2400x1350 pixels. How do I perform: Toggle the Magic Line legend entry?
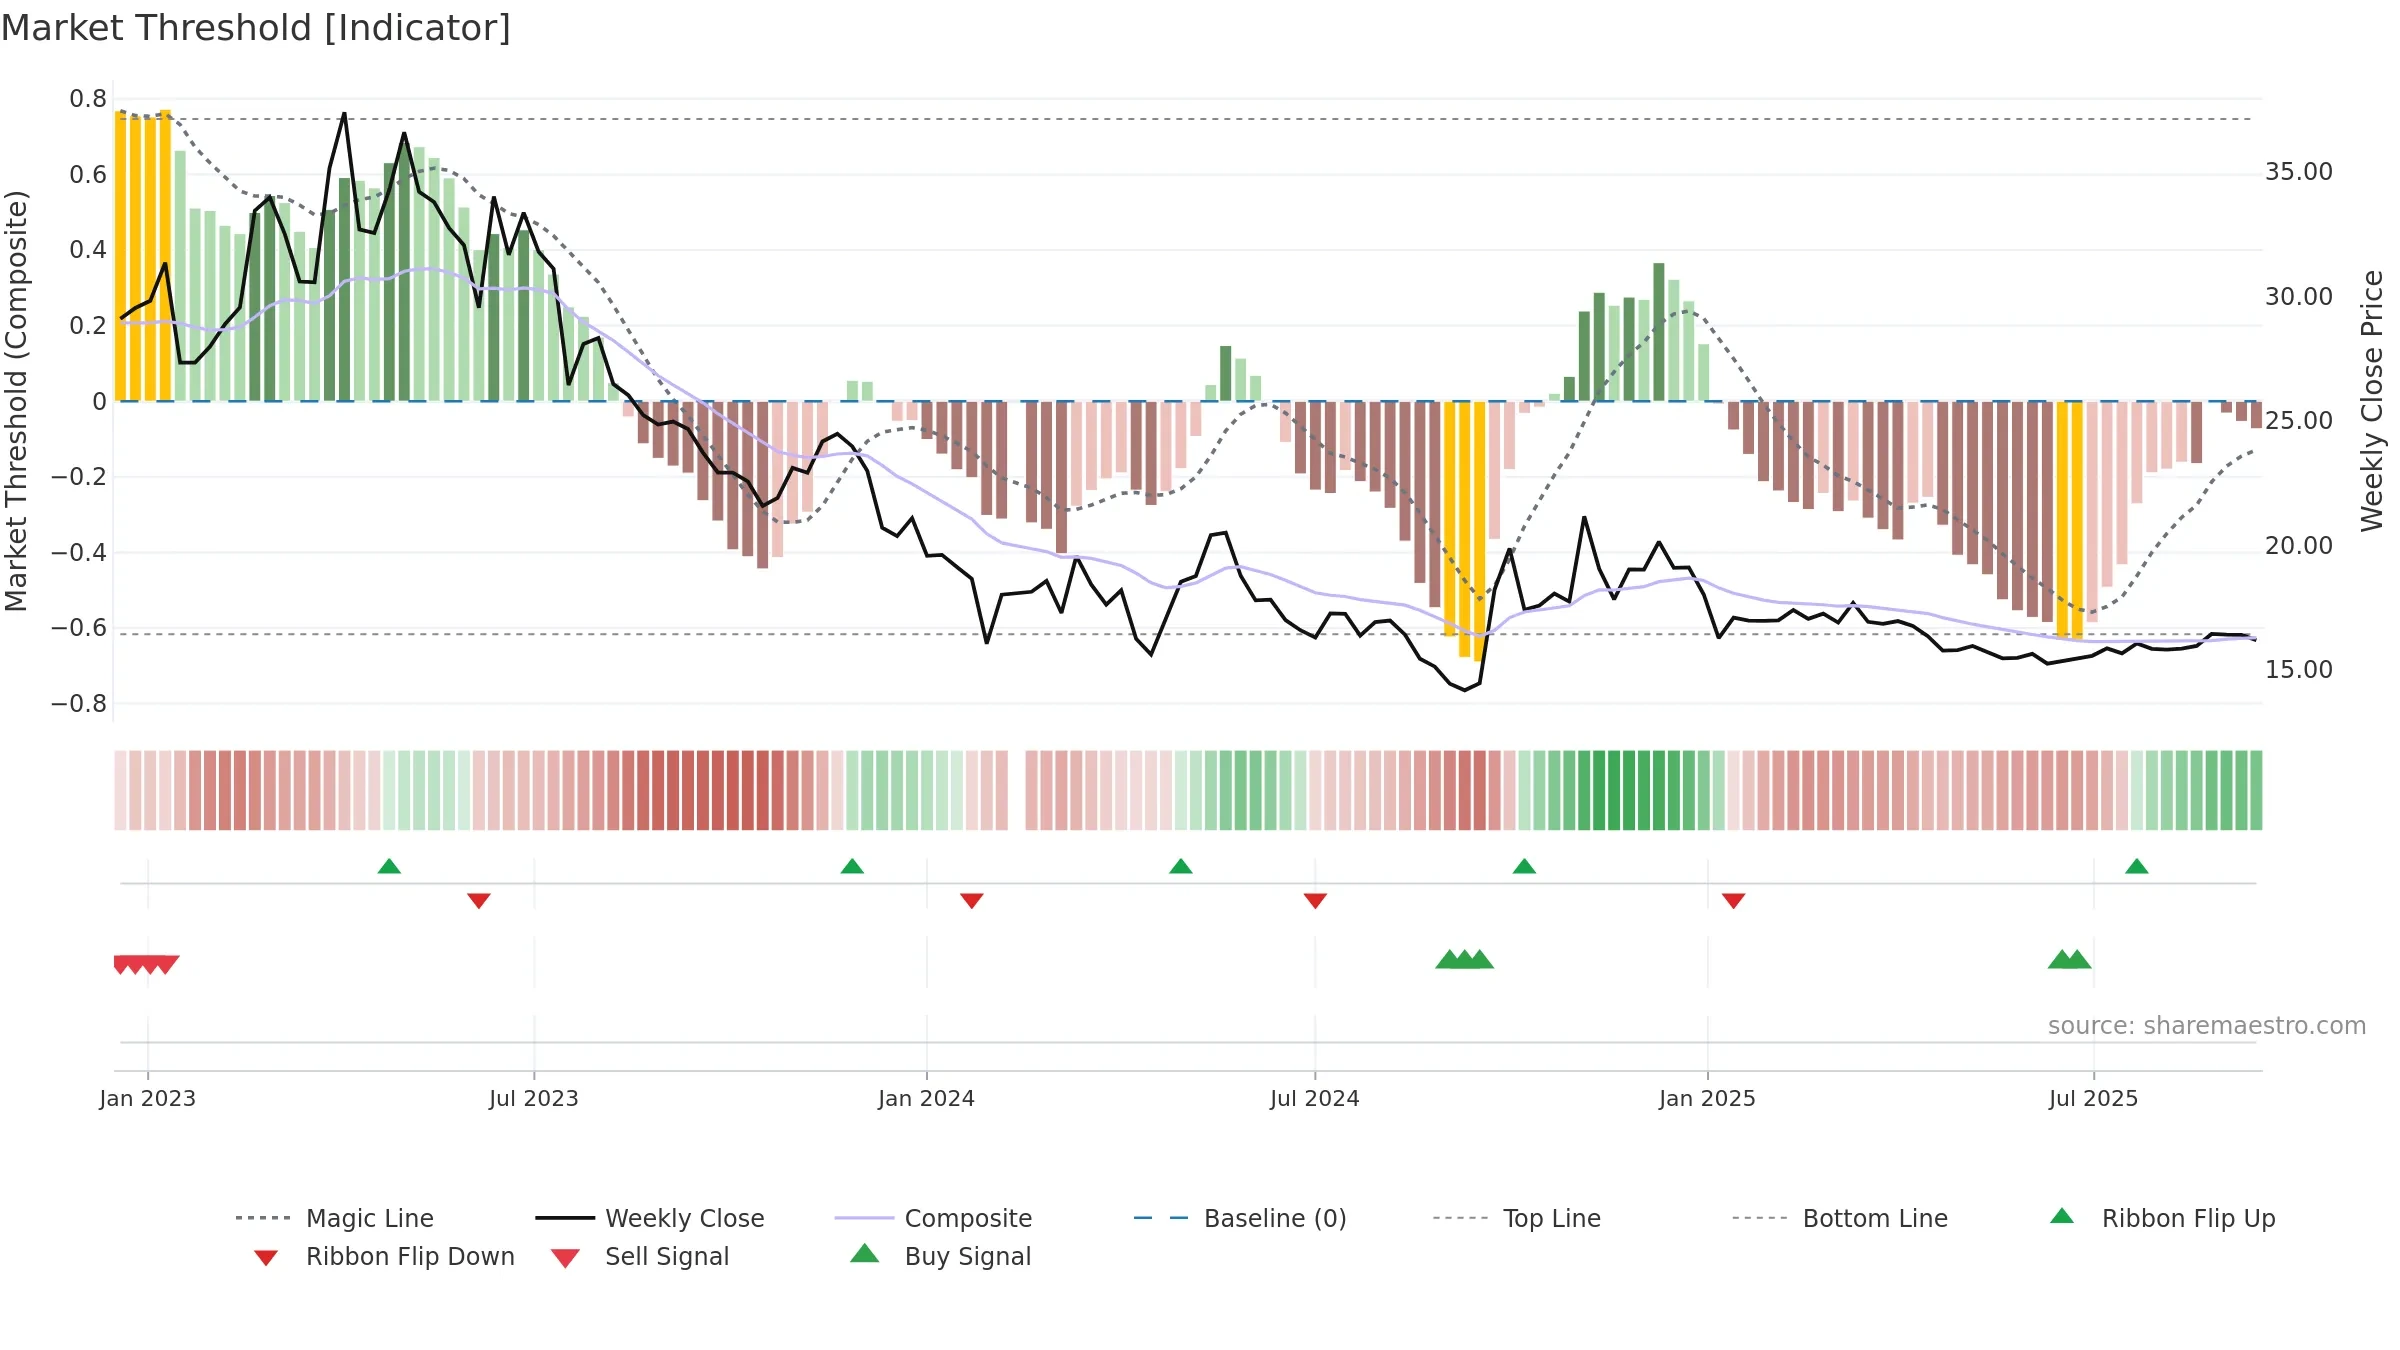334,1218
